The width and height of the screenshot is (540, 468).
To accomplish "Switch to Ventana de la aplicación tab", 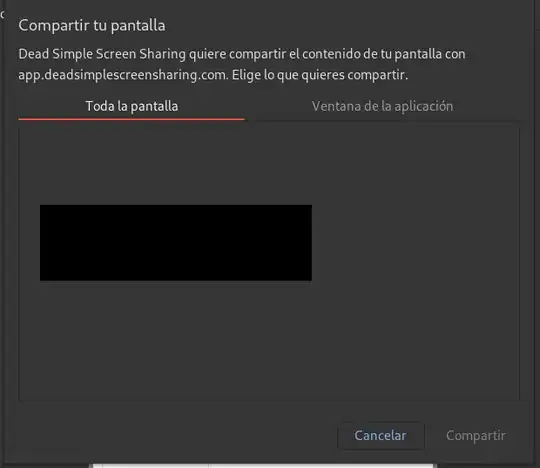I will tap(382, 106).
